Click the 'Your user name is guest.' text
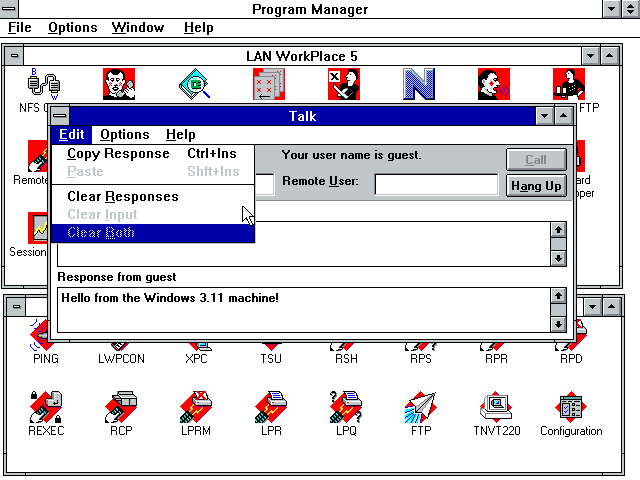Screen dimensions: 640x480 [351, 155]
